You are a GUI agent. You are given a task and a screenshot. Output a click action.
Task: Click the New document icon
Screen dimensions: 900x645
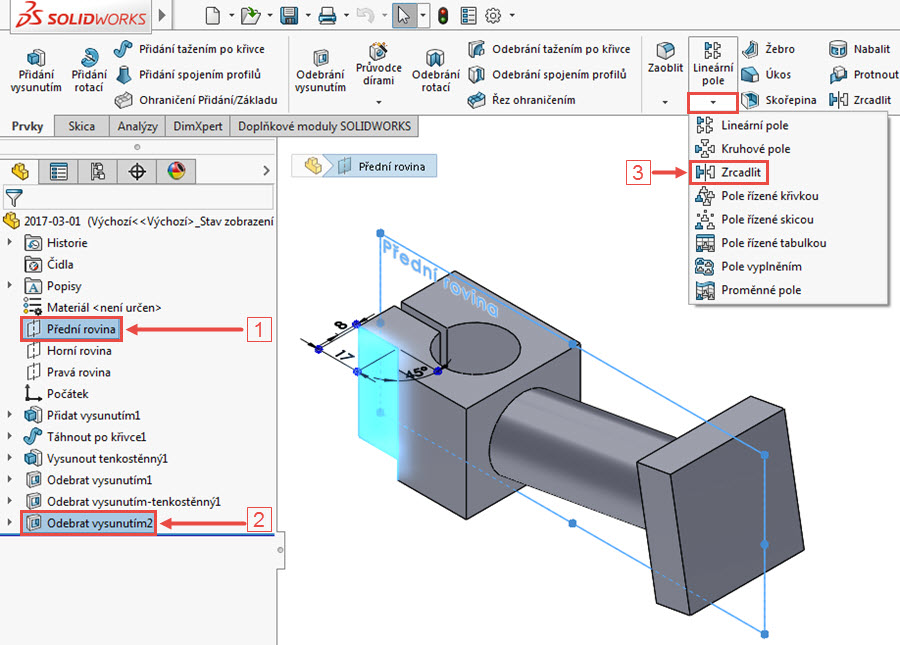coord(213,15)
